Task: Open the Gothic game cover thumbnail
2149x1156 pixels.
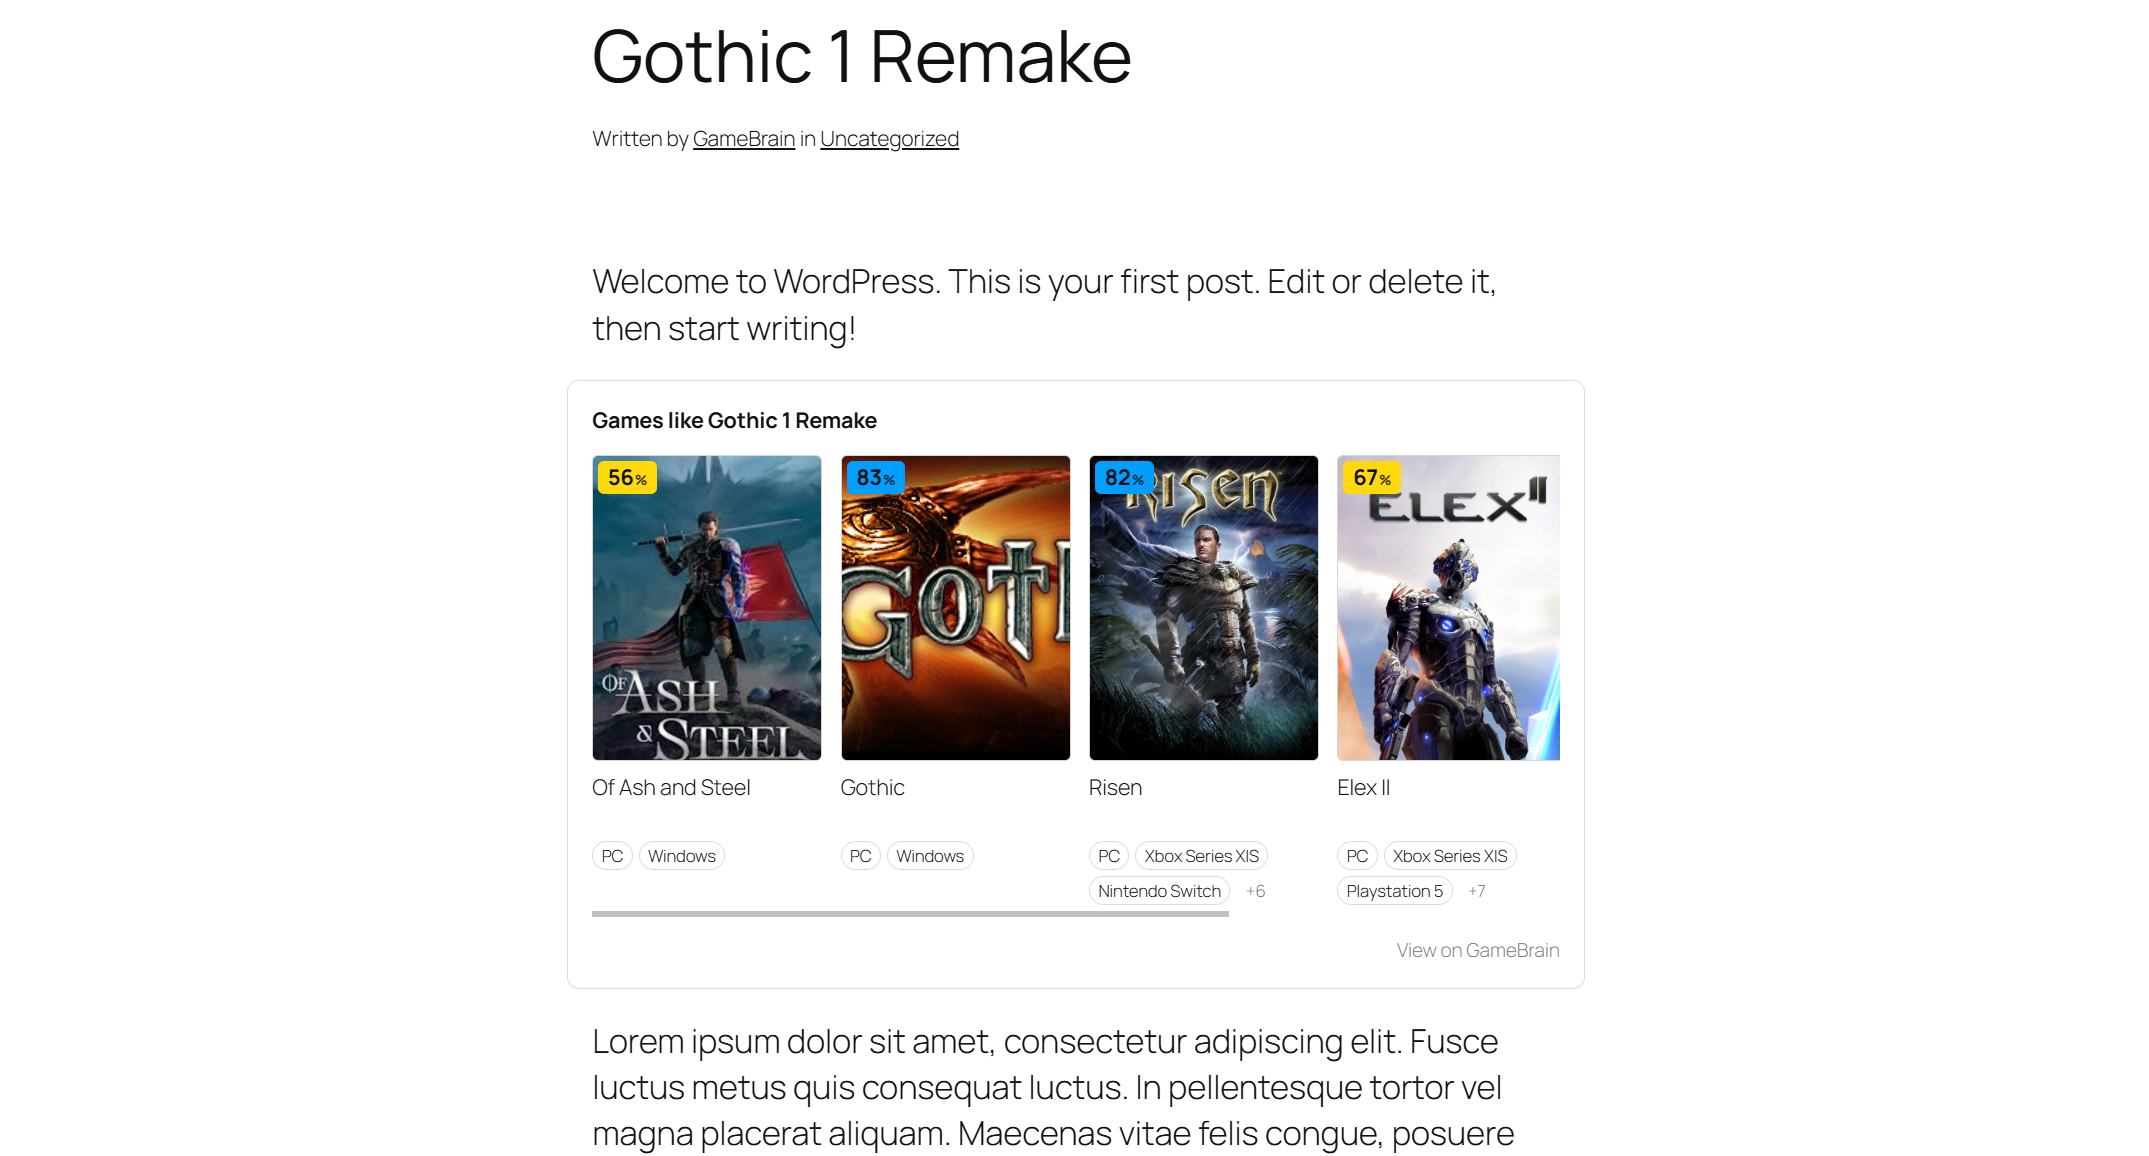Action: click(x=955, y=608)
